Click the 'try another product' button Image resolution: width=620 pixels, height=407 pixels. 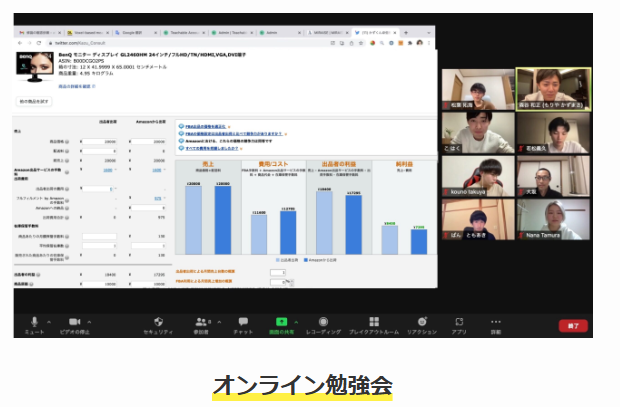click(x=33, y=103)
